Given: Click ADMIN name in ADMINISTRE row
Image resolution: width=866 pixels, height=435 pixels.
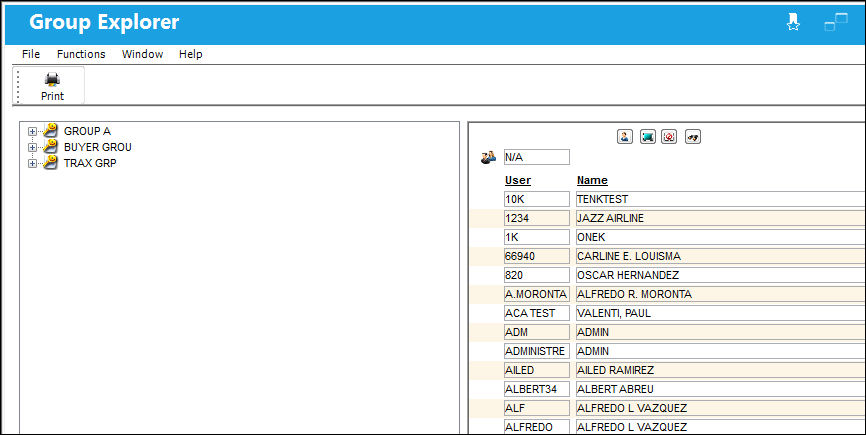Looking at the screenshot, I should click(720, 351).
